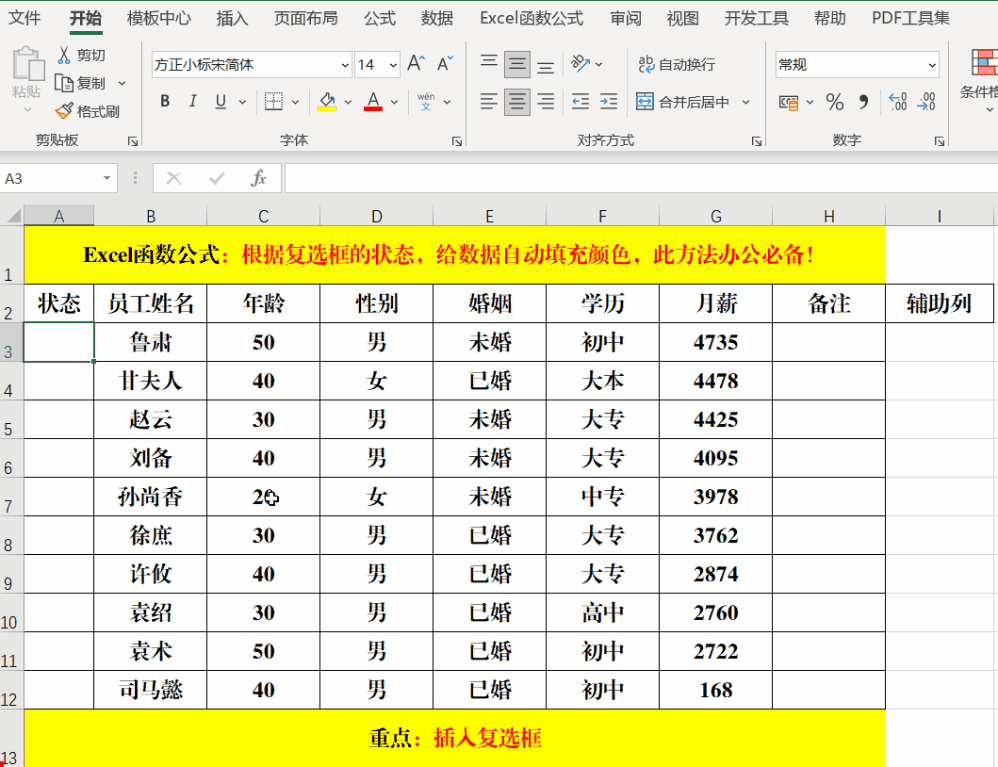Click the decrease indent icon
998x767 pixels.
(x=580, y=101)
